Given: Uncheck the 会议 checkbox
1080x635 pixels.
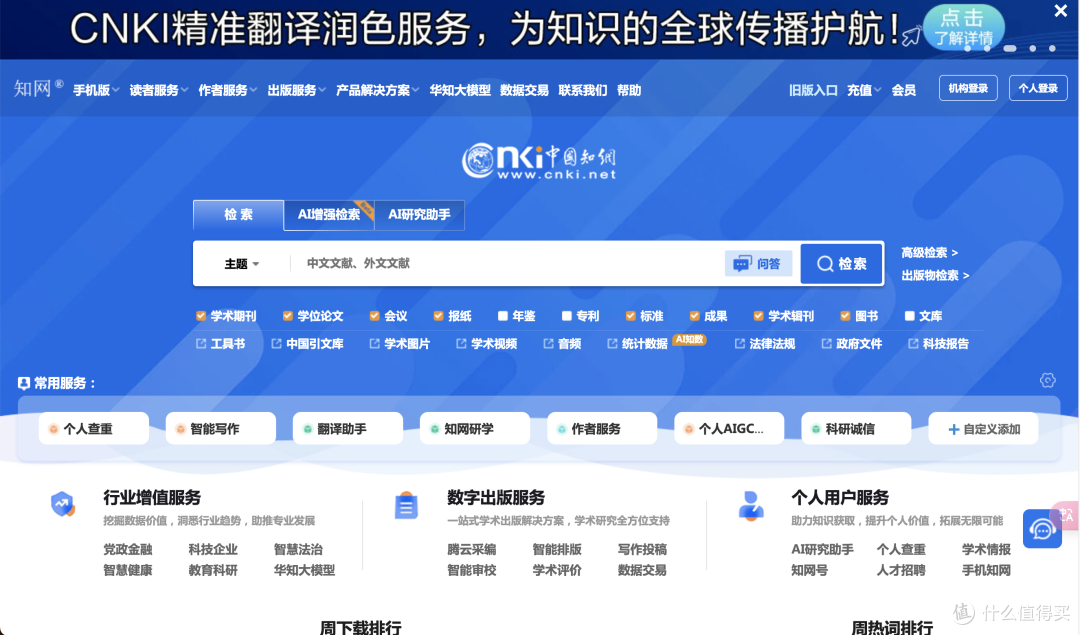Looking at the screenshot, I should [375, 315].
